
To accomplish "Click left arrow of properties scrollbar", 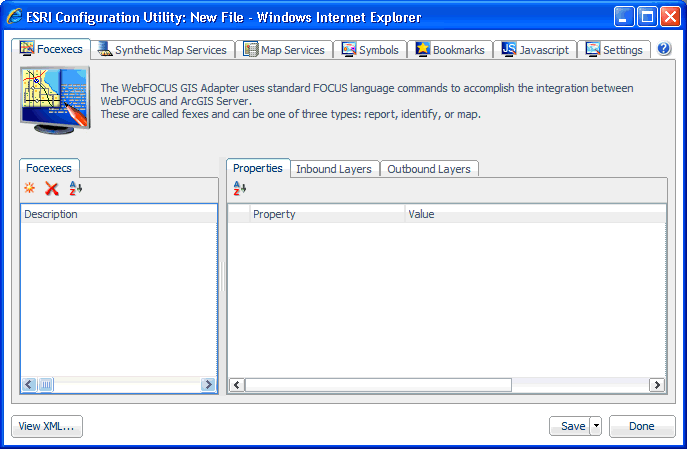I will point(237,385).
